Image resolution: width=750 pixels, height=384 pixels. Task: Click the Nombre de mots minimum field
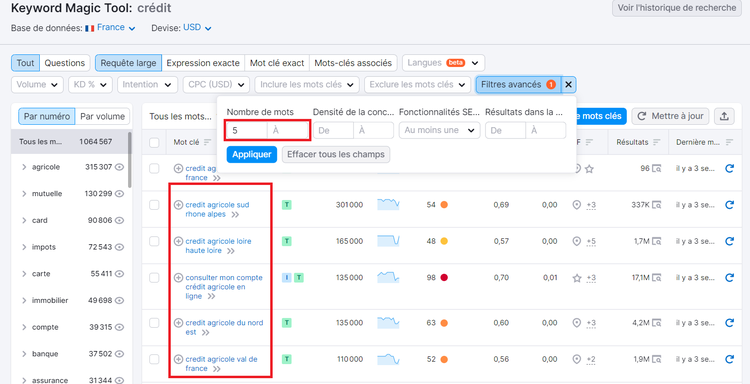tap(247, 130)
